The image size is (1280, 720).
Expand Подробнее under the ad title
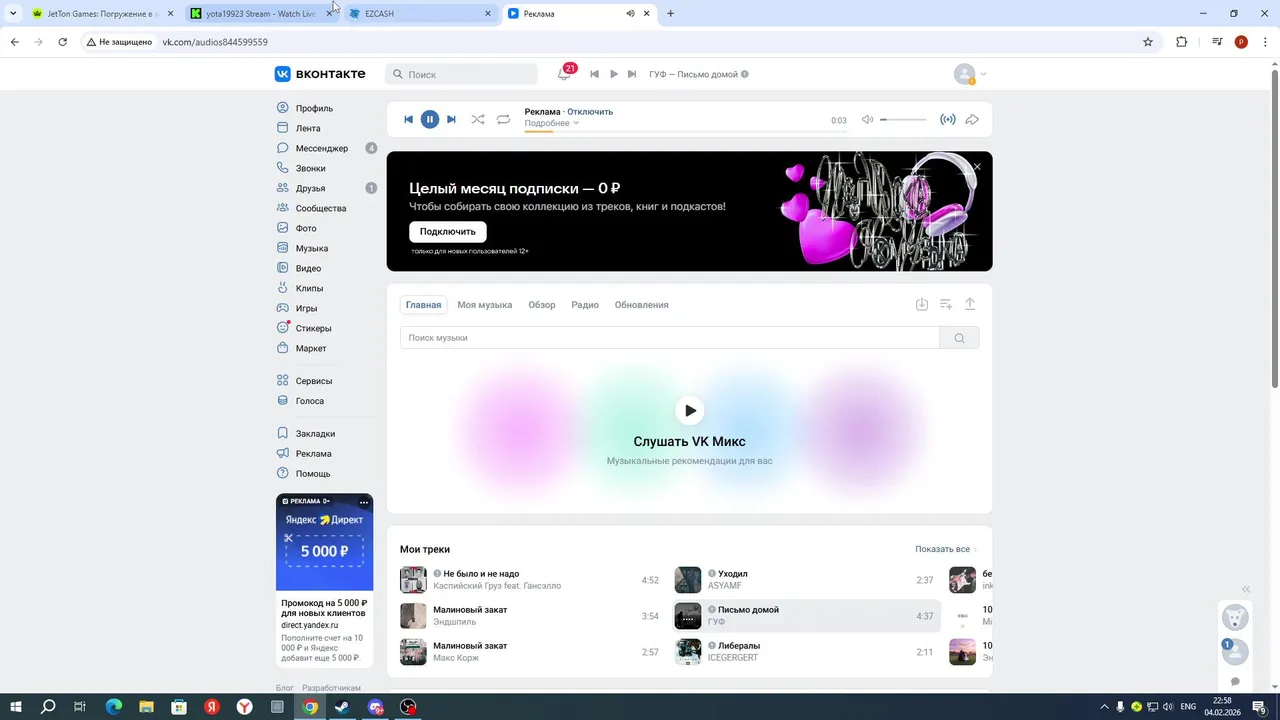pyautogui.click(x=552, y=123)
